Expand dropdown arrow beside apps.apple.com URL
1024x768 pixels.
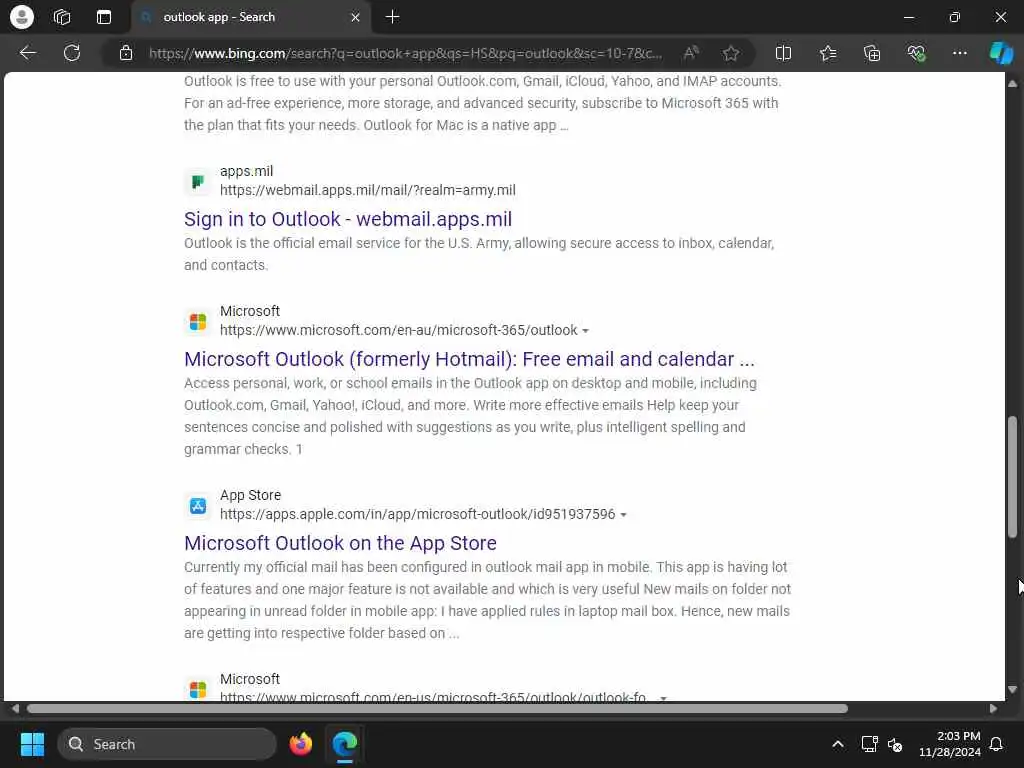coord(624,515)
